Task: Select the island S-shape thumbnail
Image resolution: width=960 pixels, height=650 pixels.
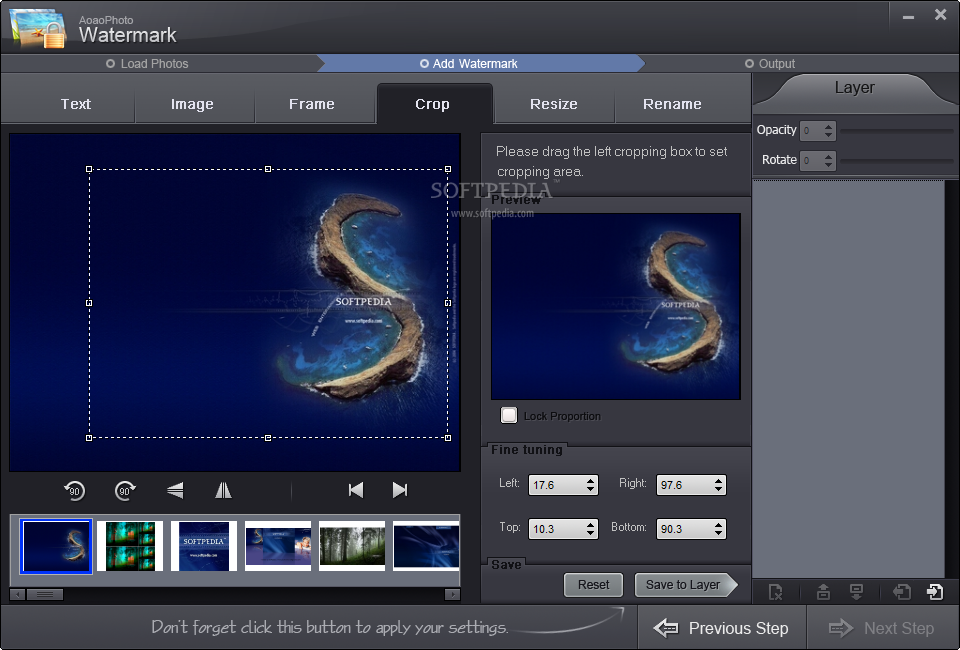Action: tap(56, 546)
